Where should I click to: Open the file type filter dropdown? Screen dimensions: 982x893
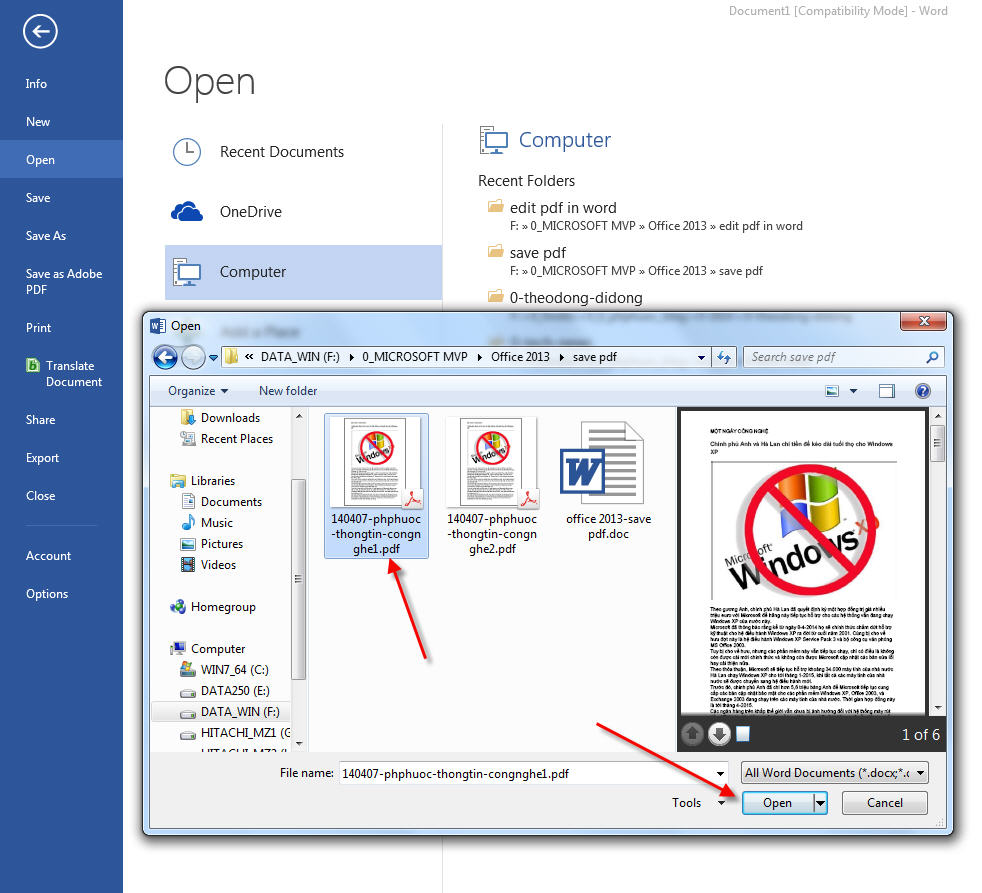coord(835,772)
